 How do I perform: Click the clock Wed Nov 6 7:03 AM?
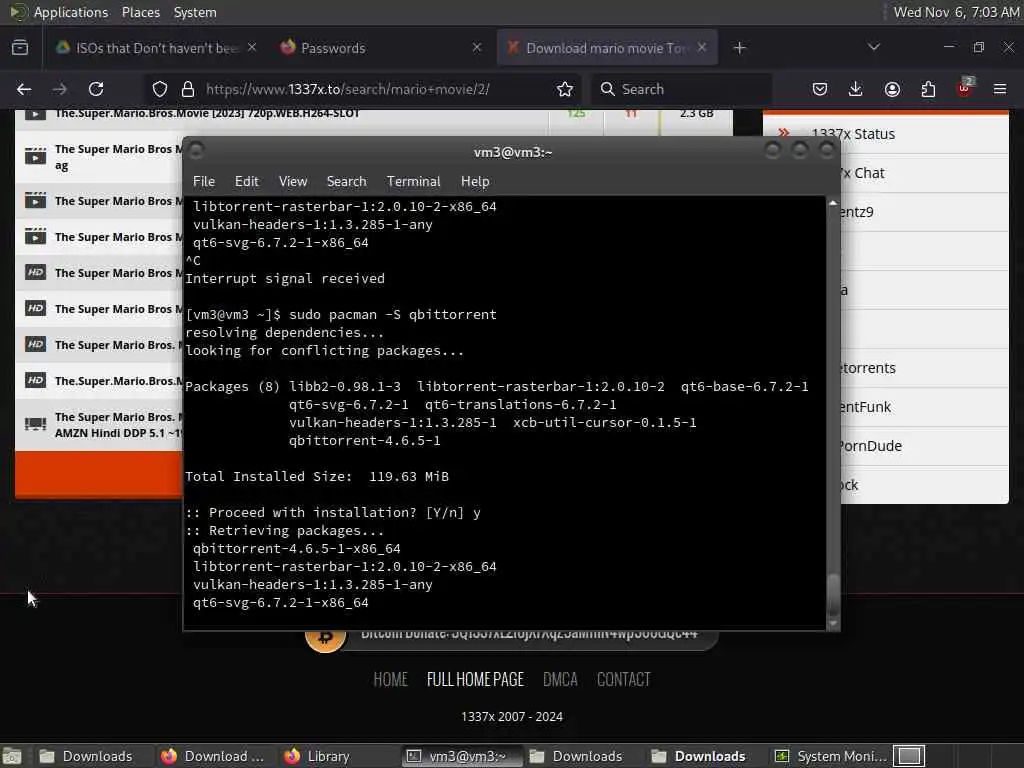click(956, 12)
